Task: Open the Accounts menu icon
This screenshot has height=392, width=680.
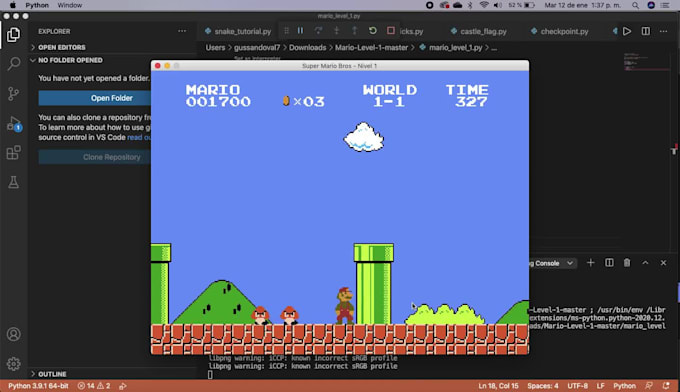Action: [13, 334]
